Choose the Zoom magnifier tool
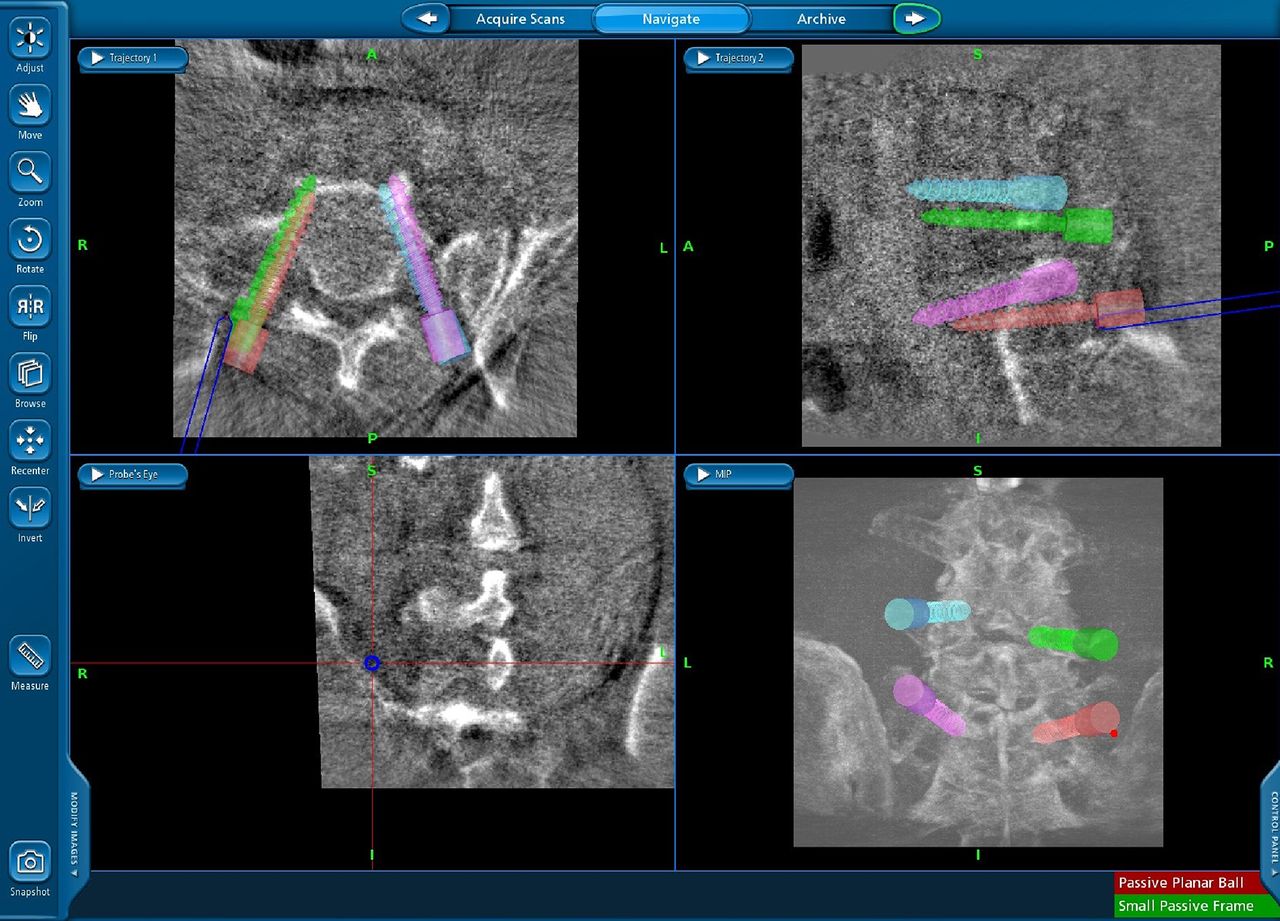 pyautogui.click(x=30, y=173)
